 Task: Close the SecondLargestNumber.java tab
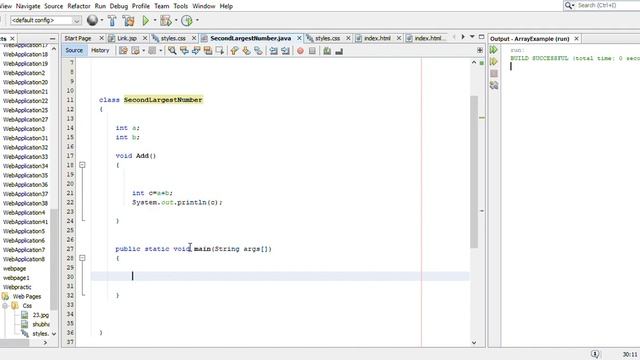299,38
